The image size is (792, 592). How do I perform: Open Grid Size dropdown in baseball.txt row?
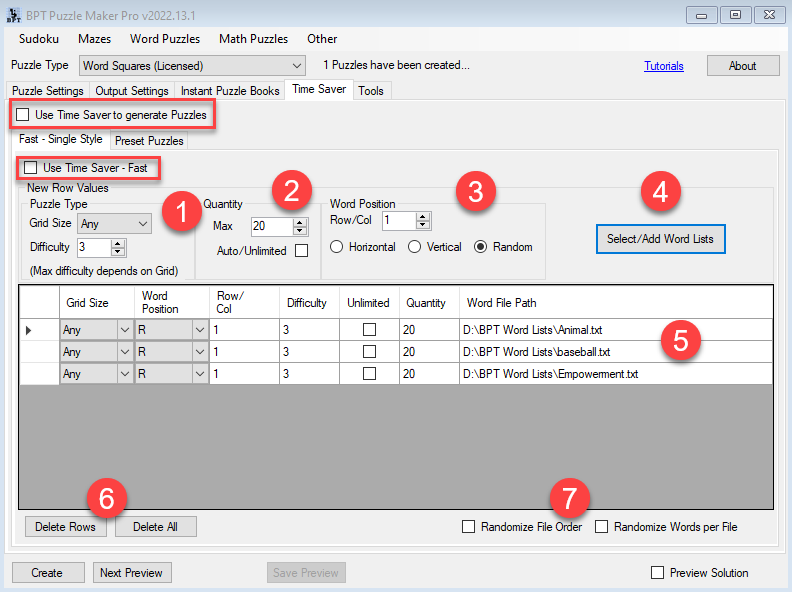pyautogui.click(x=125, y=352)
